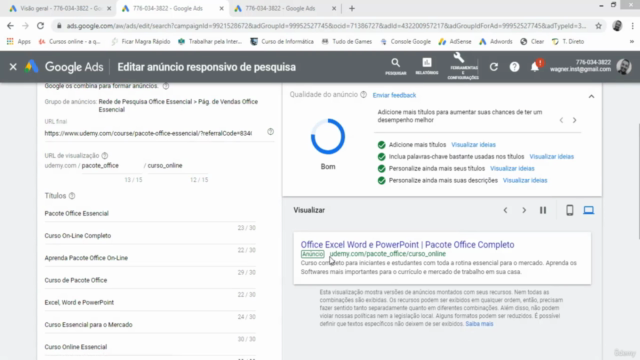Edit title Aprenda Pacote Office On-Line
The width and height of the screenshot is (640, 360).
(x=150, y=258)
